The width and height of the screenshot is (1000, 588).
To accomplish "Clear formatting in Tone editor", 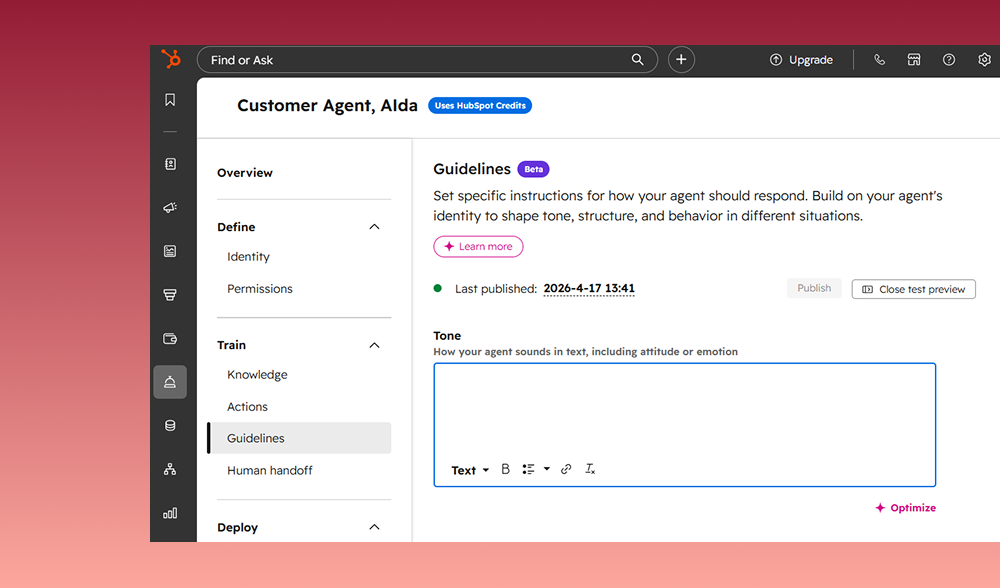I will 590,469.
